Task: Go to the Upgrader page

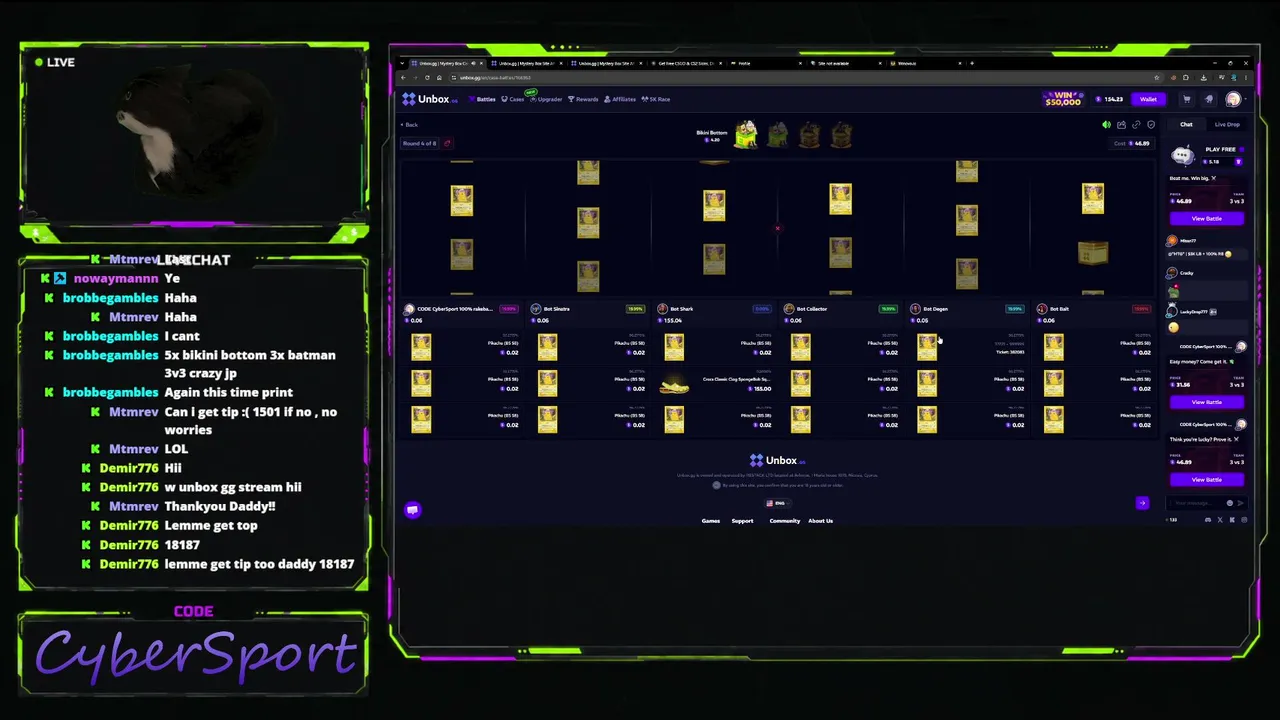Action: tap(546, 99)
